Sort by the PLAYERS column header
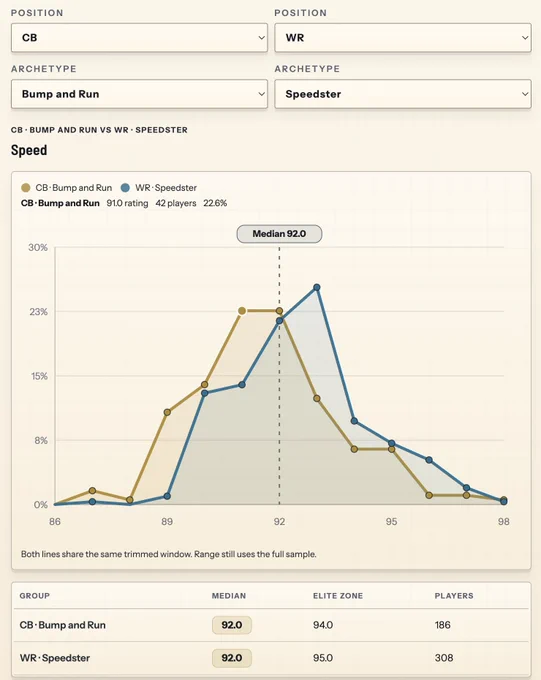541x680 pixels. (454, 596)
